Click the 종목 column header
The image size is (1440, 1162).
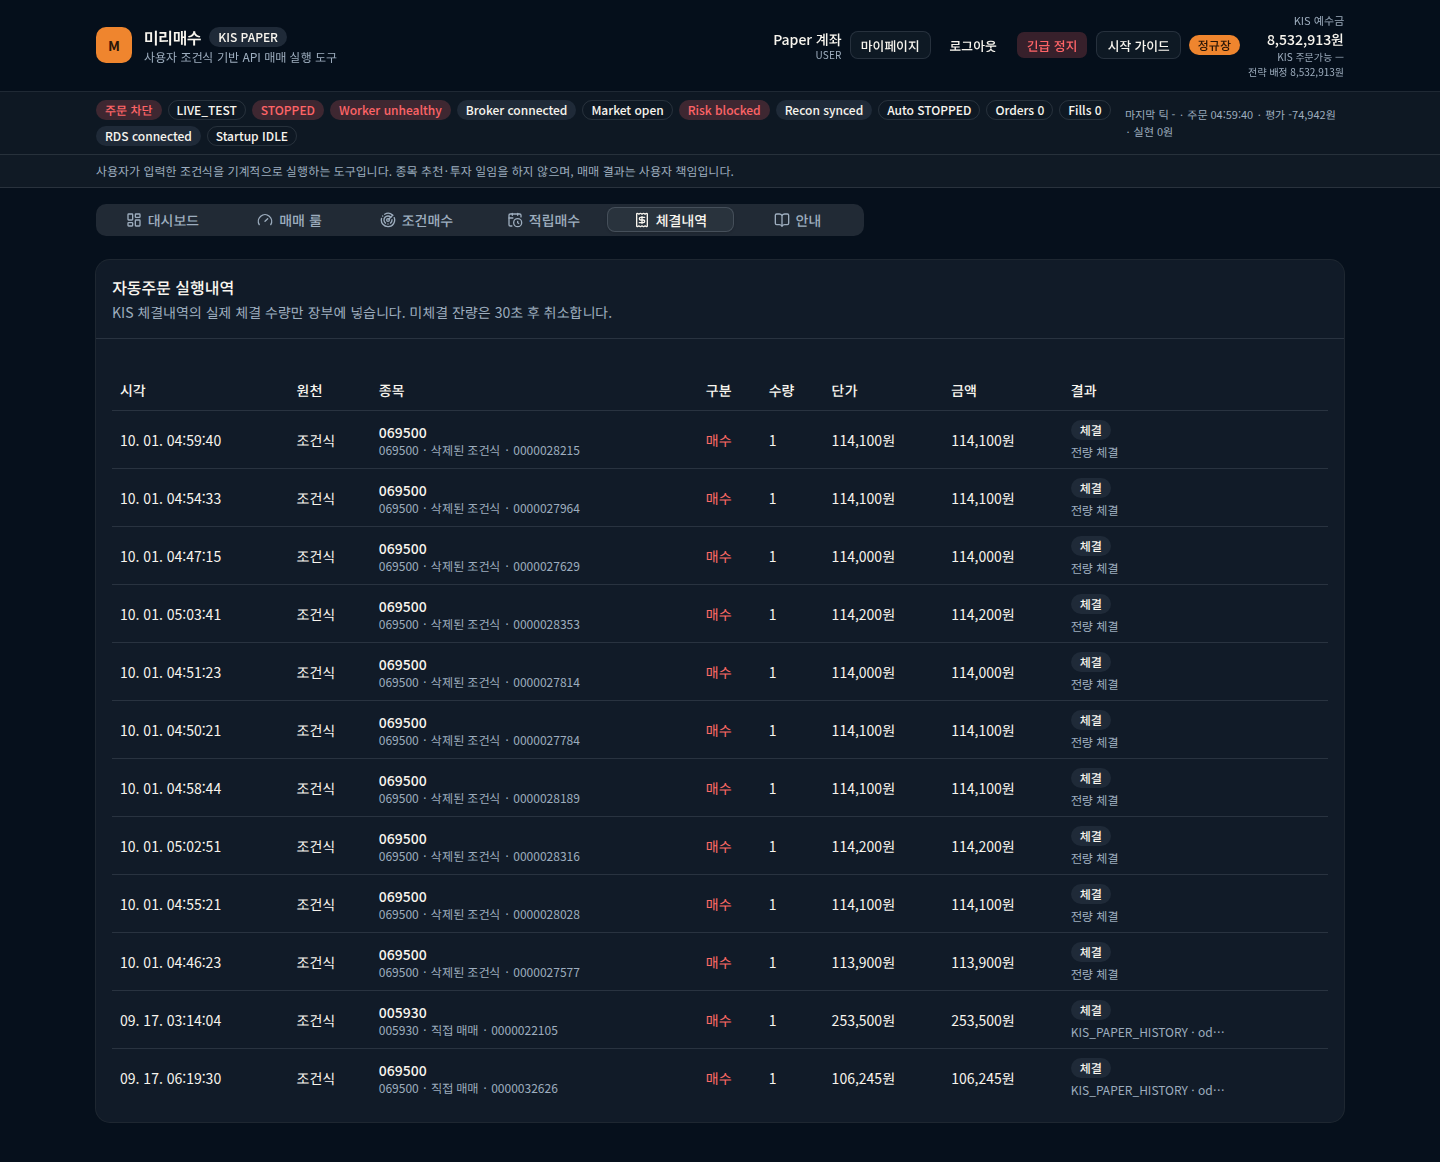pyautogui.click(x=392, y=390)
